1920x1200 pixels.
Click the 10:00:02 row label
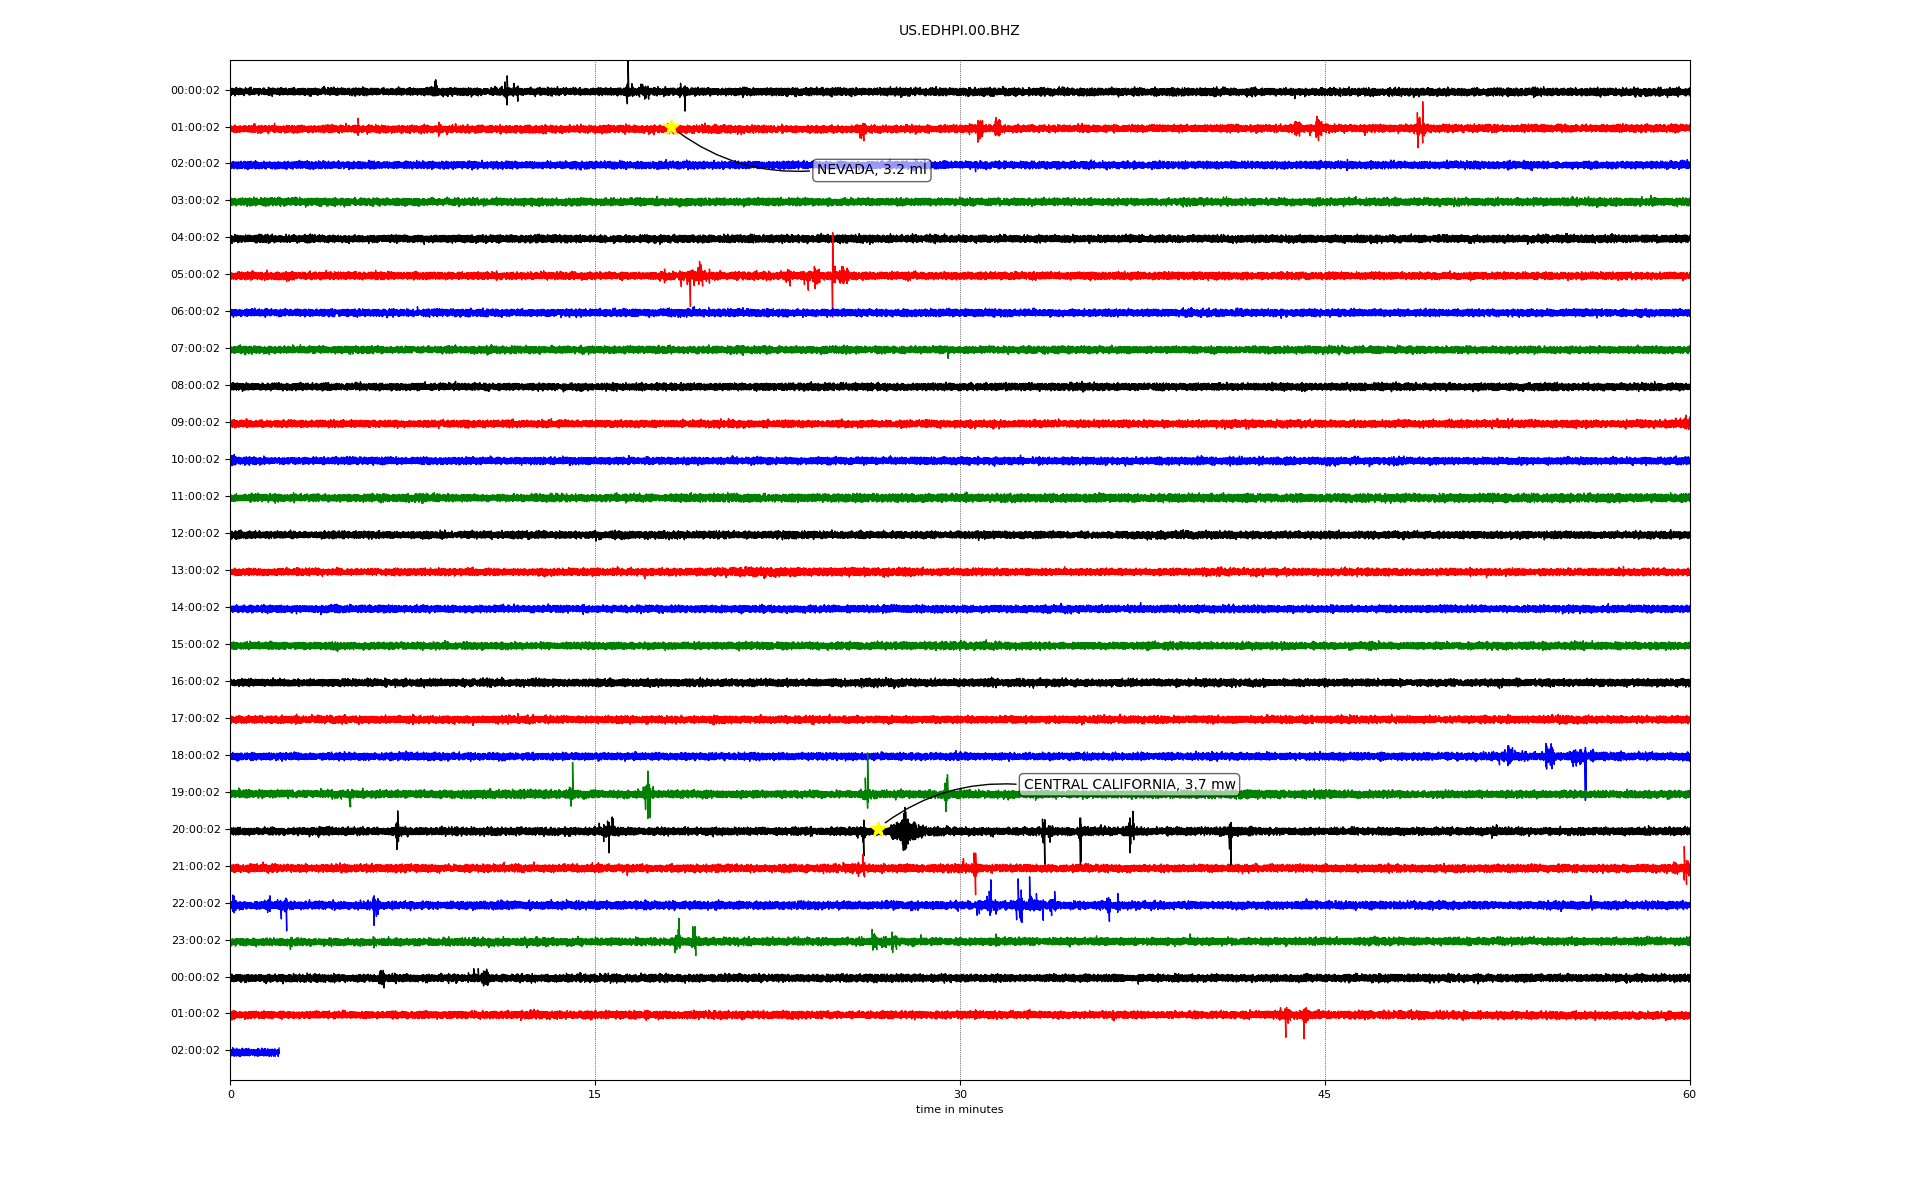(195, 460)
